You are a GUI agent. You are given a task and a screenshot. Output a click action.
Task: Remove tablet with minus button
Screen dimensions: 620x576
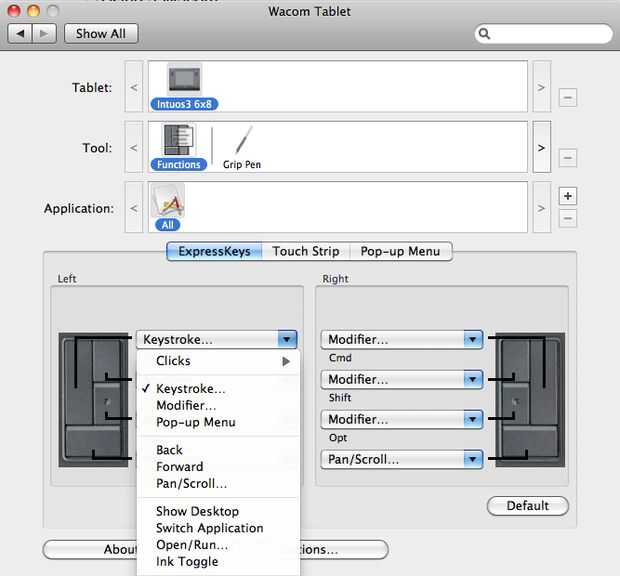(567, 97)
